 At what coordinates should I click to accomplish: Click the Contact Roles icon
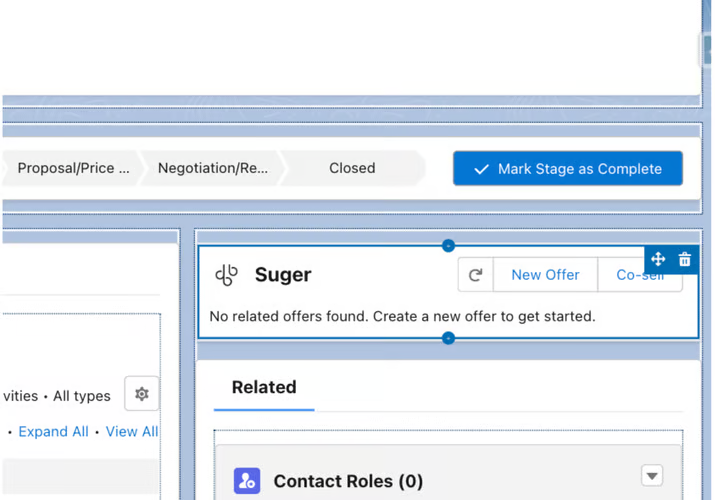247,481
